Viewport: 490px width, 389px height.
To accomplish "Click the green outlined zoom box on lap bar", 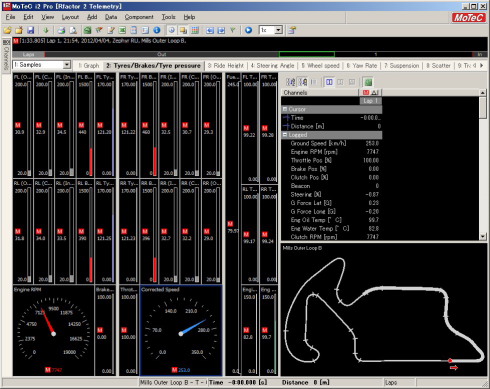I will (x=307, y=54).
